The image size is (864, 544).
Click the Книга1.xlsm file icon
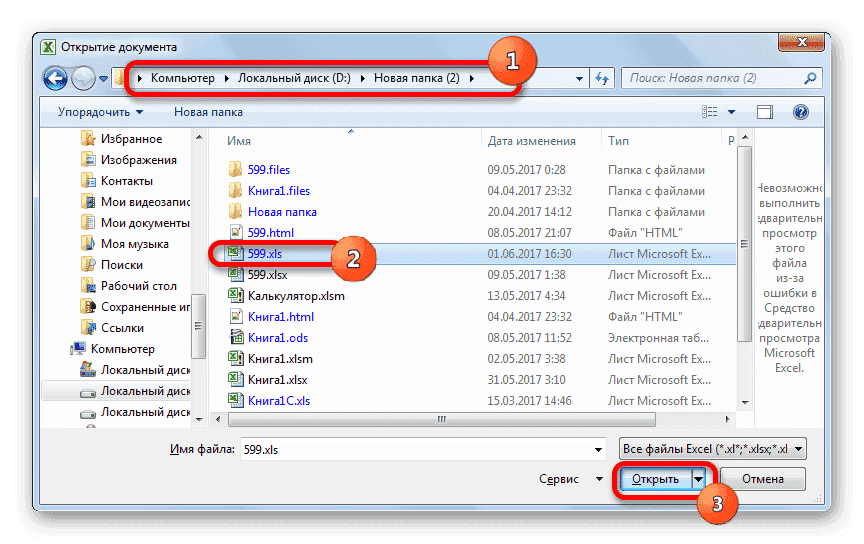(235, 358)
